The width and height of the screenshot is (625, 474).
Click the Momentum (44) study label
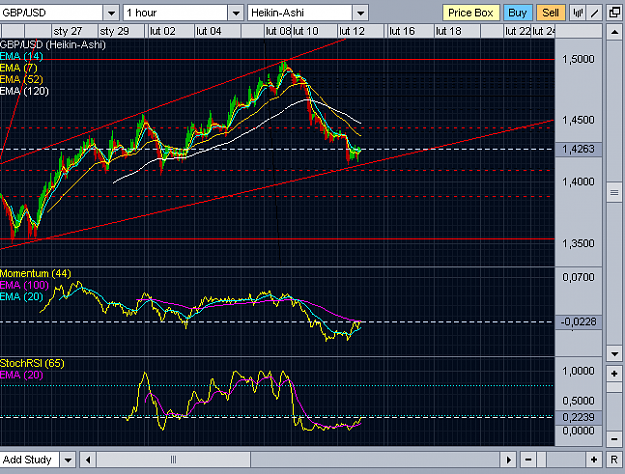pos(35,273)
